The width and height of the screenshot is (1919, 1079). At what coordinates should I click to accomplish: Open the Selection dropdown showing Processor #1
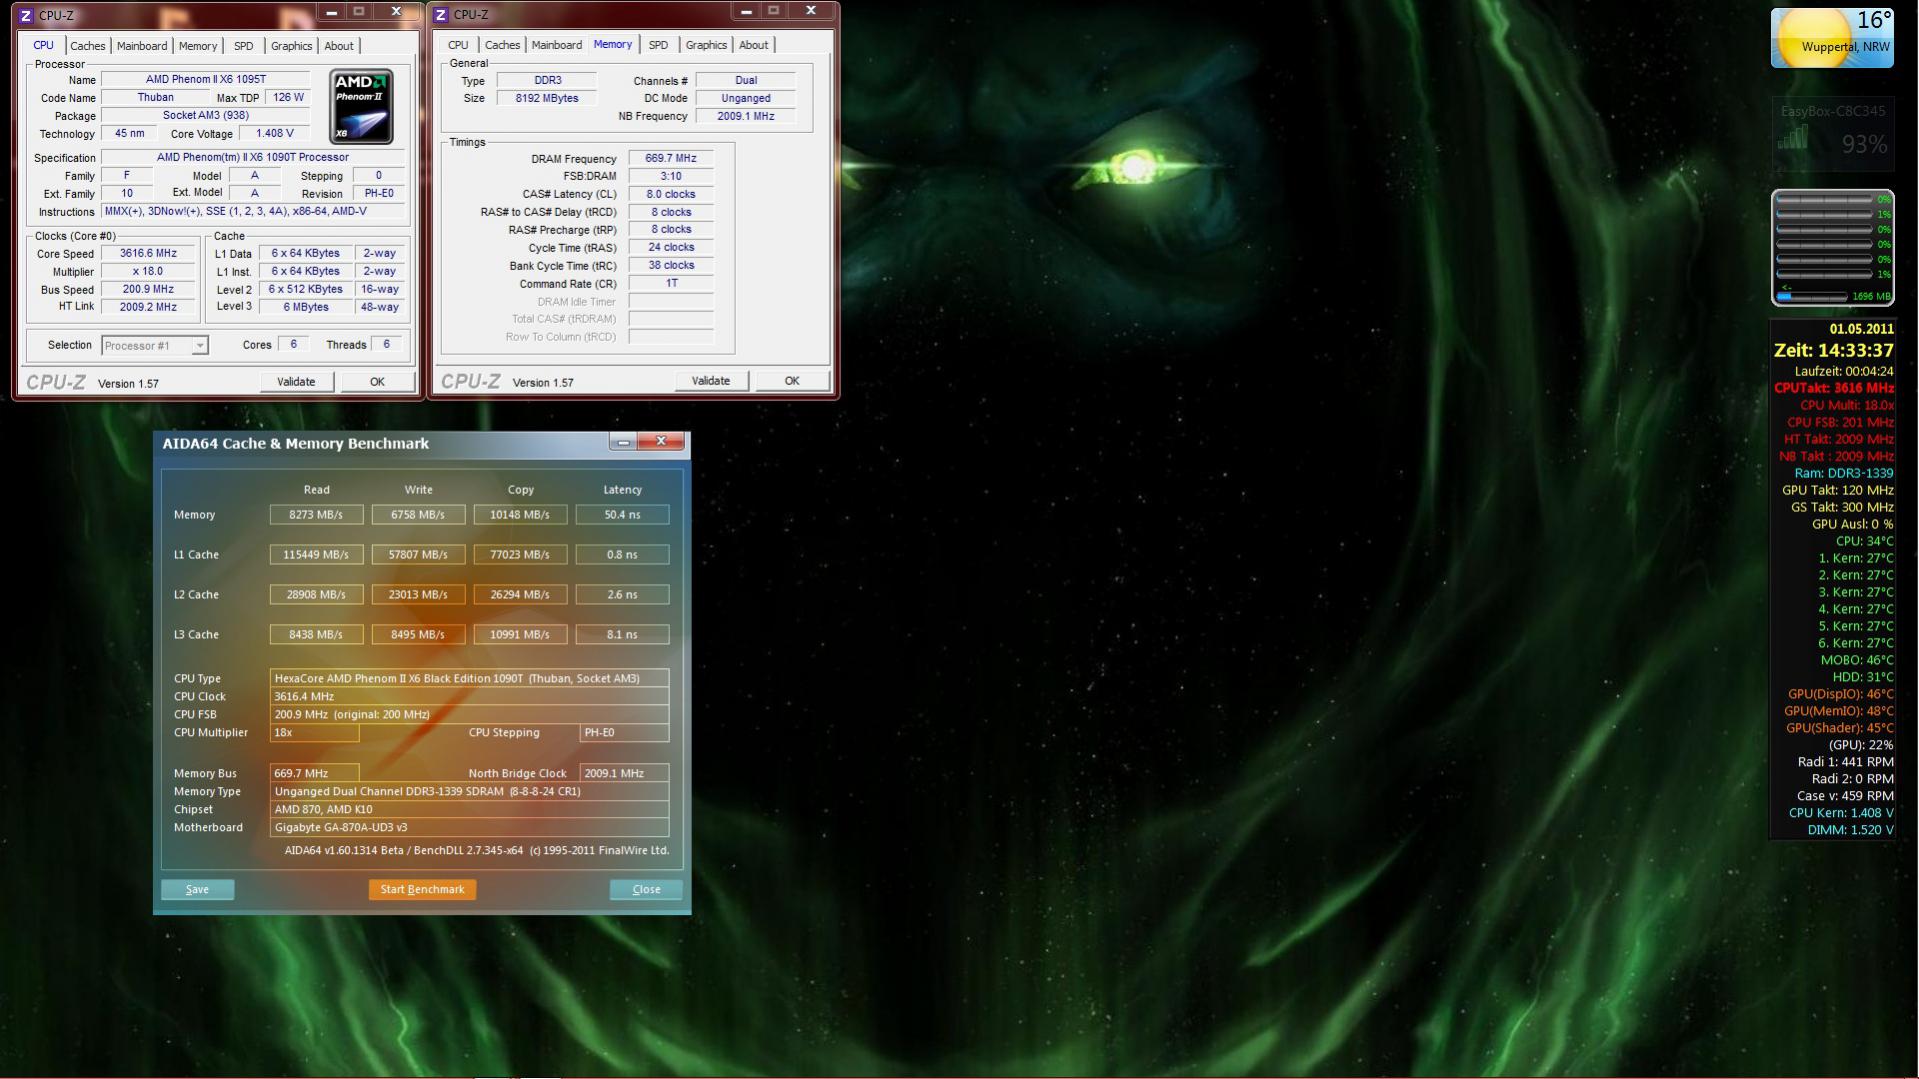tap(155, 345)
